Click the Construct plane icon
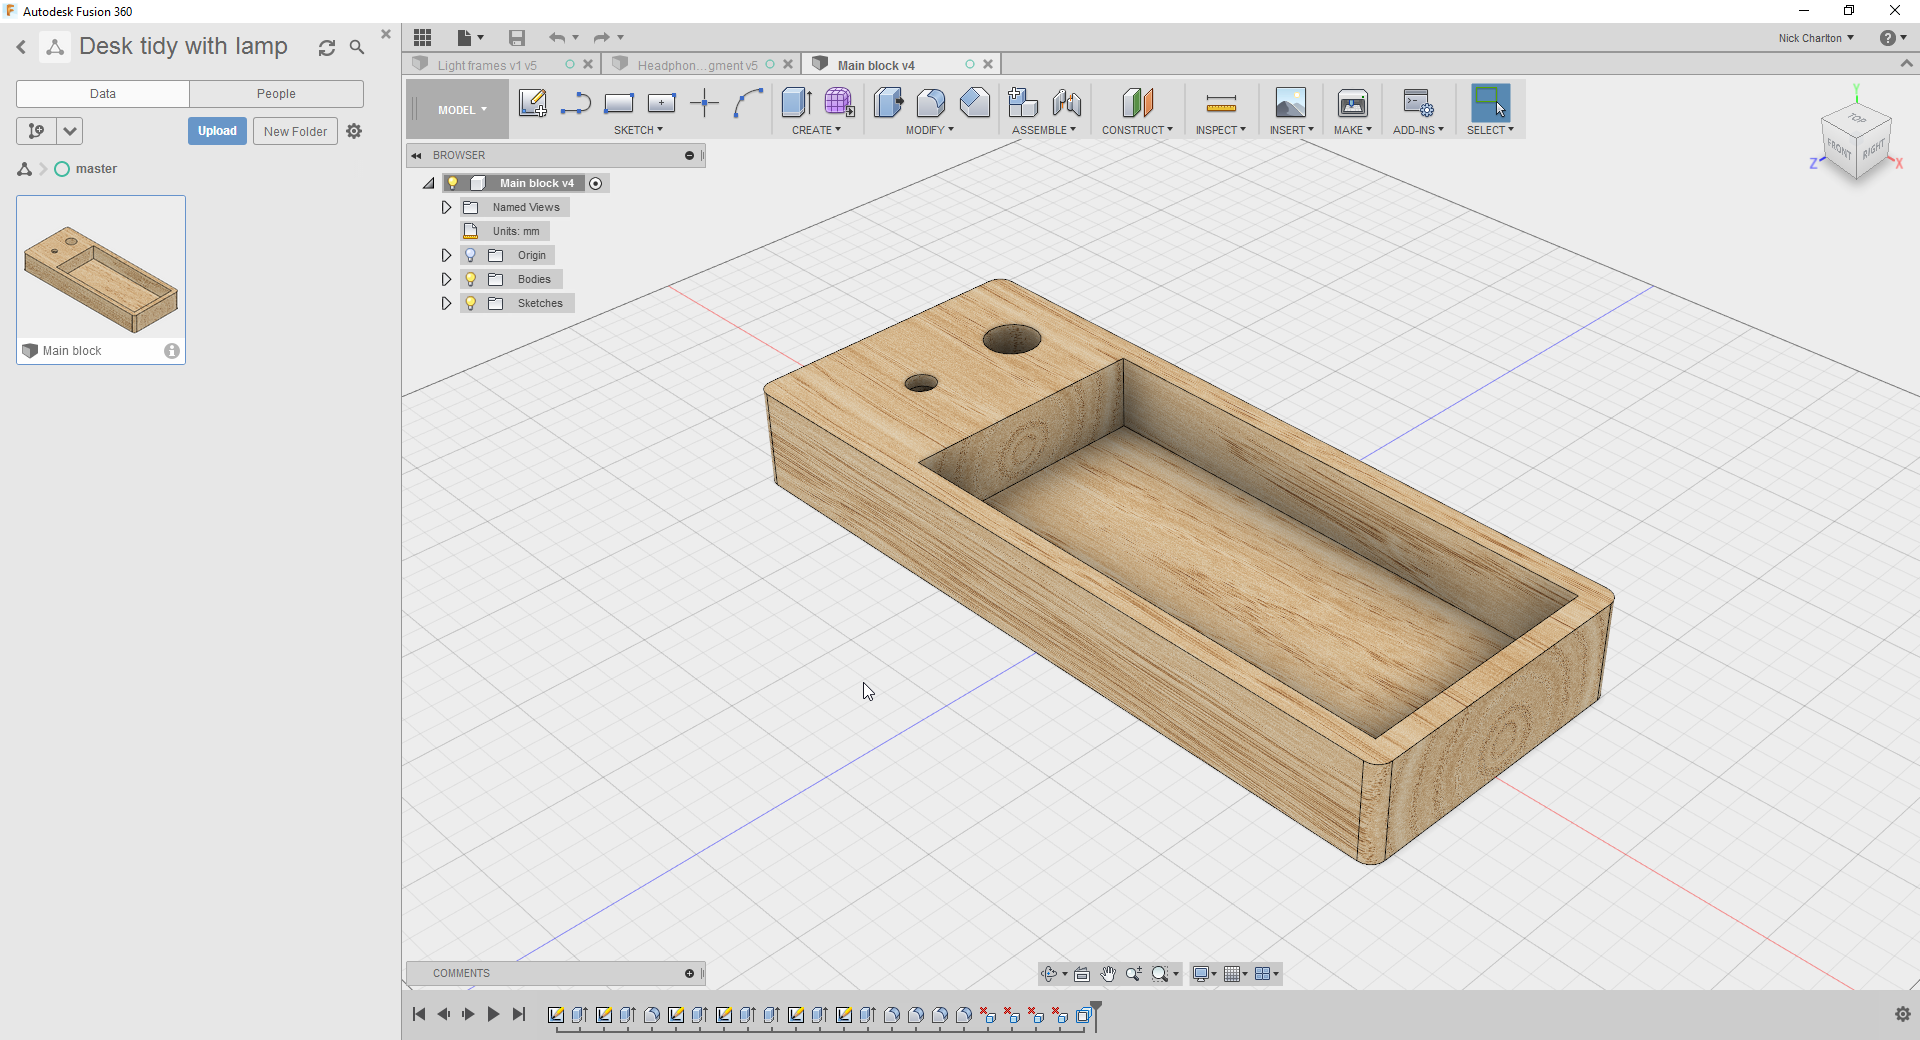This screenshot has width=1920, height=1040. (x=1137, y=103)
